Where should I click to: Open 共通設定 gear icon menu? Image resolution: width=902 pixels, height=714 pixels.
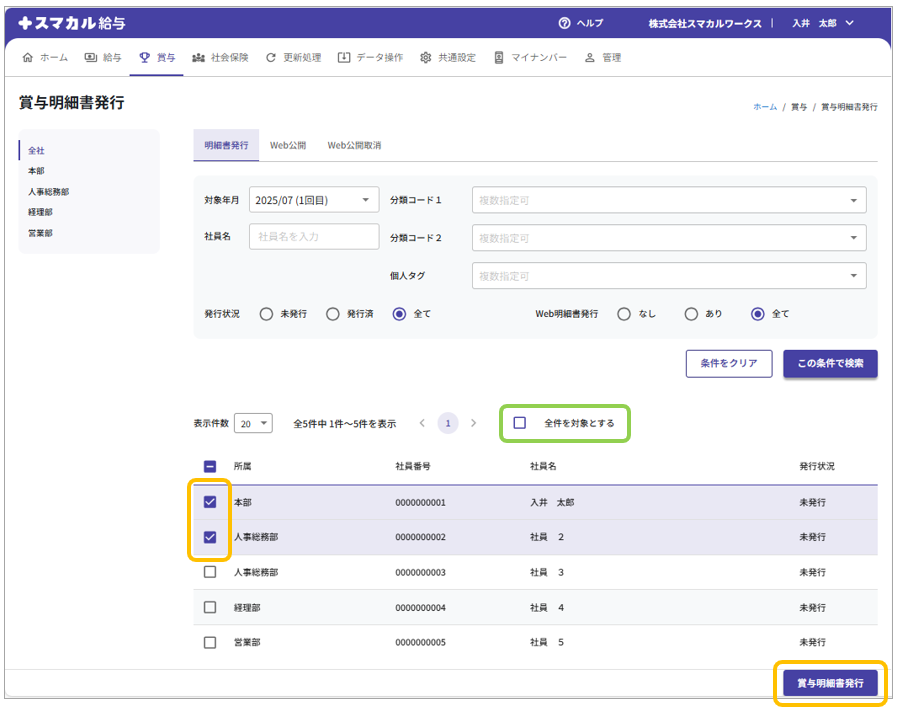tap(426, 58)
